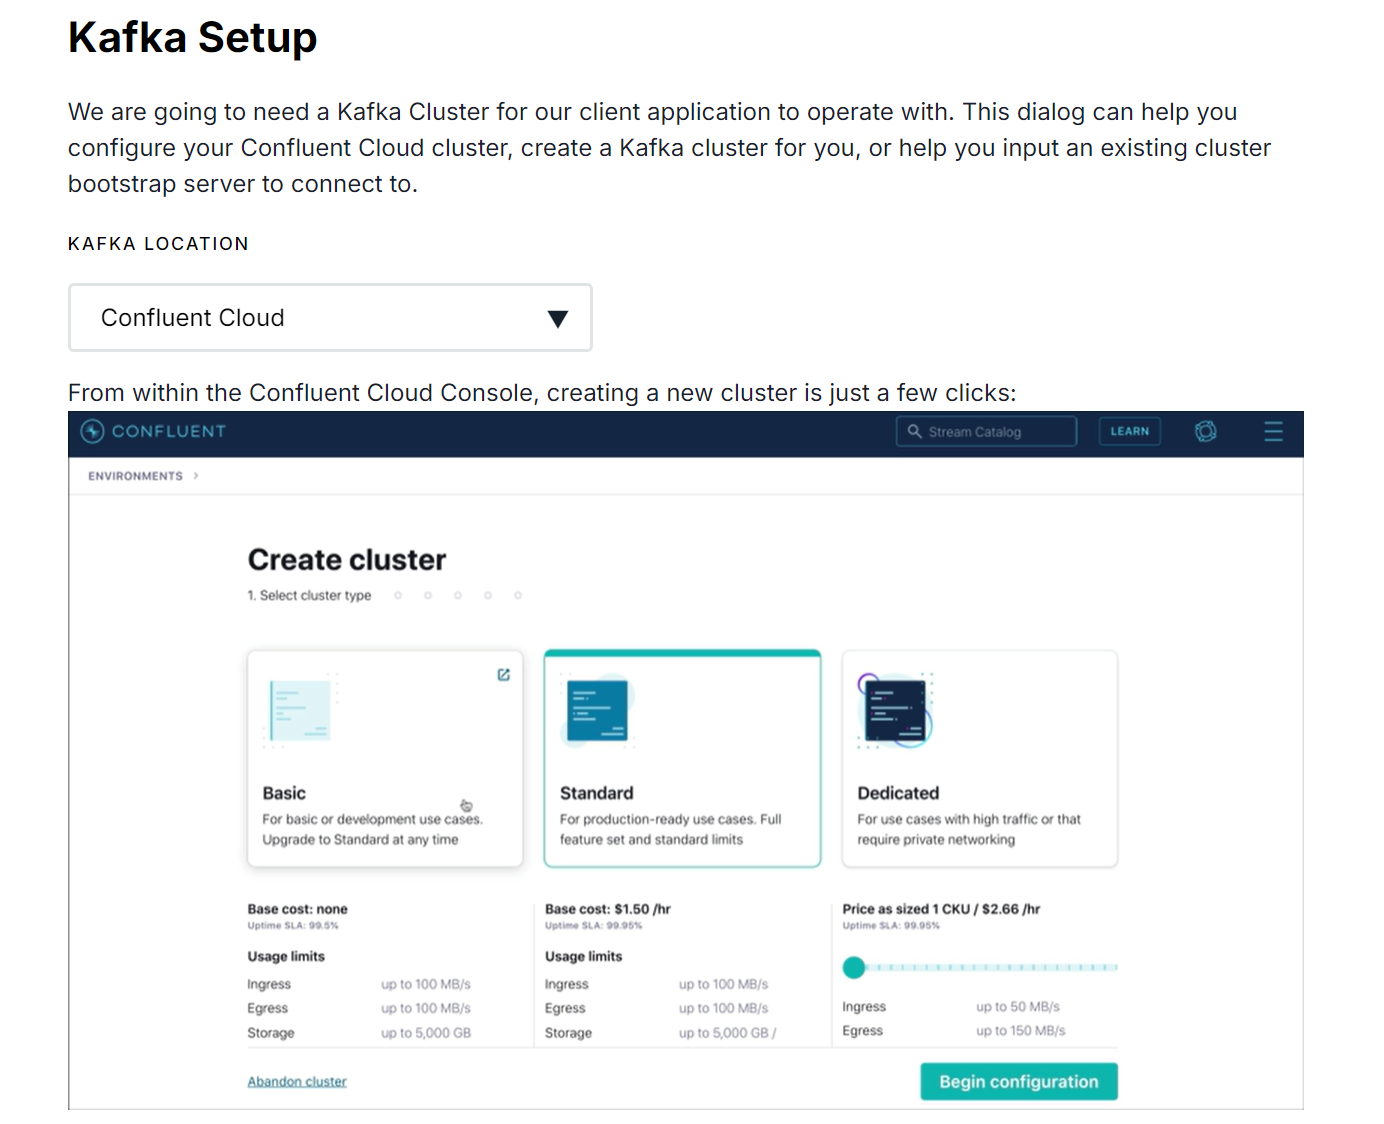Click the 'up to 150 MB/s' Dedicated egress value
The image size is (1384, 1124).
pos(1021,1031)
